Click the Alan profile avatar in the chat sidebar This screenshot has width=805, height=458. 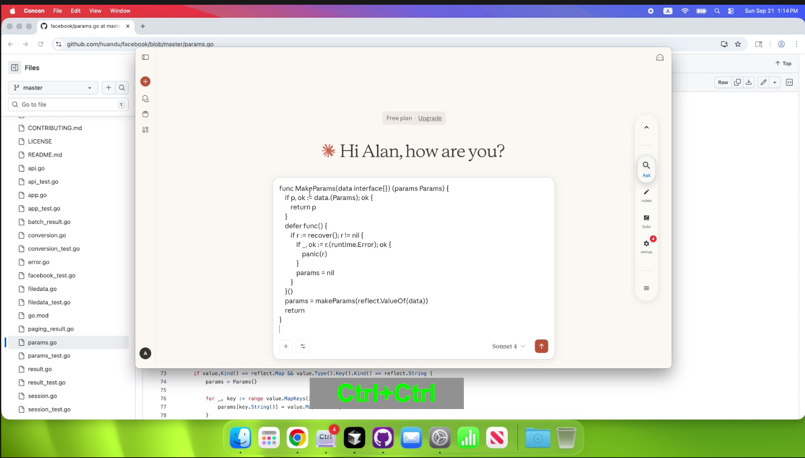tap(145, 353)
